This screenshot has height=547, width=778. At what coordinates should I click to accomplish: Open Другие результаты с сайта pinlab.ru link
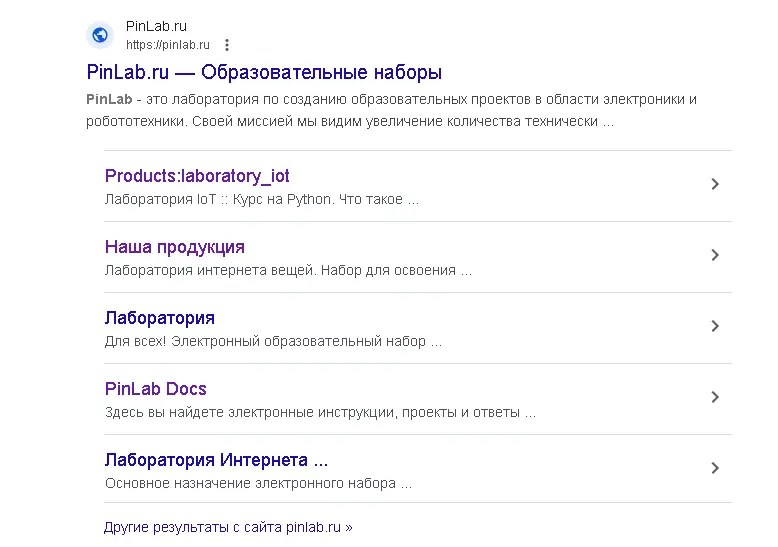click(x=228, y=527)
